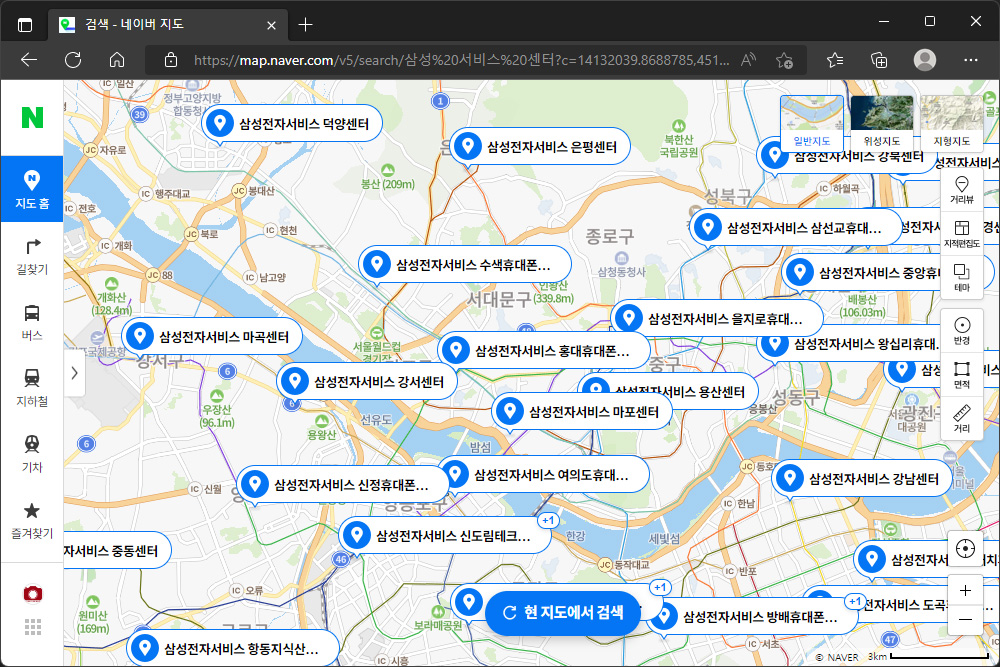Screen dimensions: 1000x667
Task: Toggle 지적편집도 cadastral map layer
Action: coord(962,233)
